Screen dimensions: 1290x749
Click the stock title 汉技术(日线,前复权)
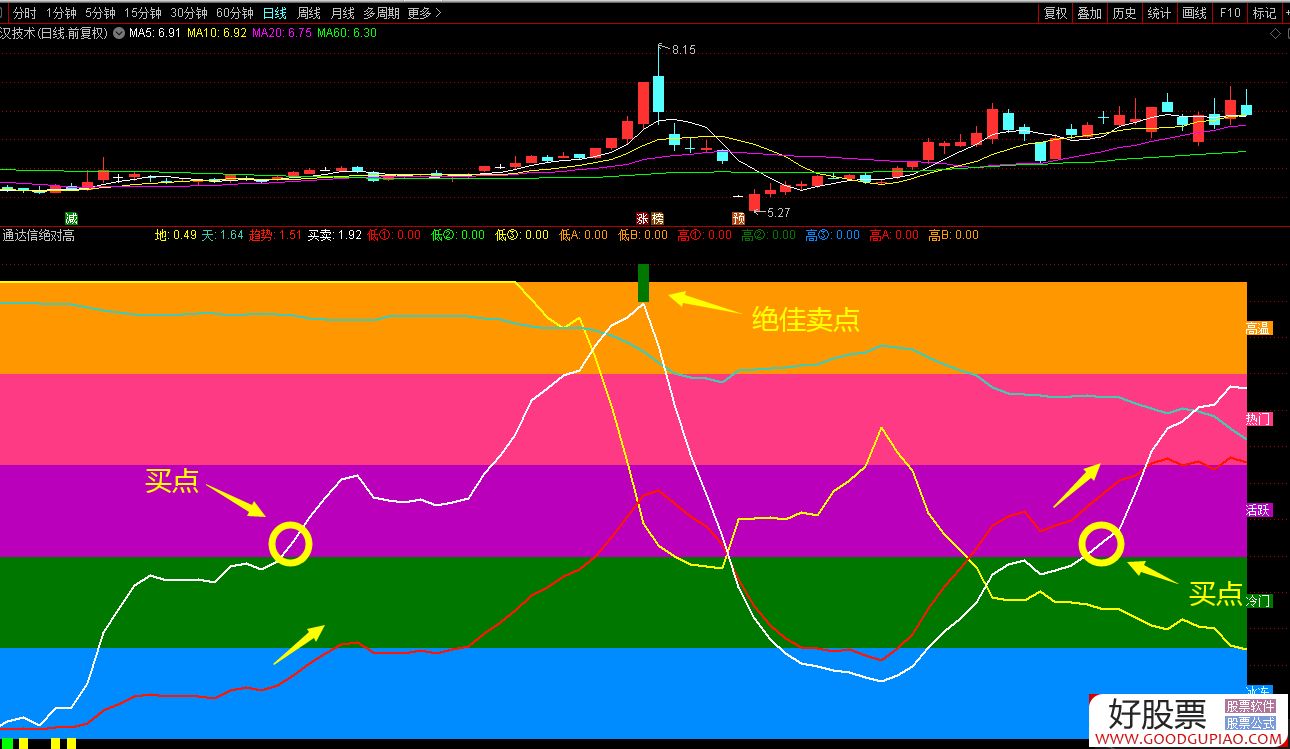(x=54, y=33)
